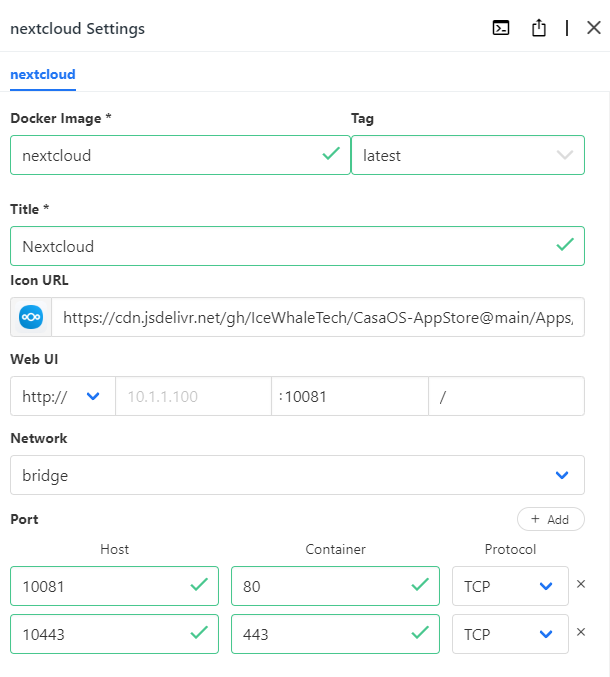The width and height of the screenshot is (610, 677).
Task: Click the Title field validation checkmark
Action: click(x=564, y=245)
